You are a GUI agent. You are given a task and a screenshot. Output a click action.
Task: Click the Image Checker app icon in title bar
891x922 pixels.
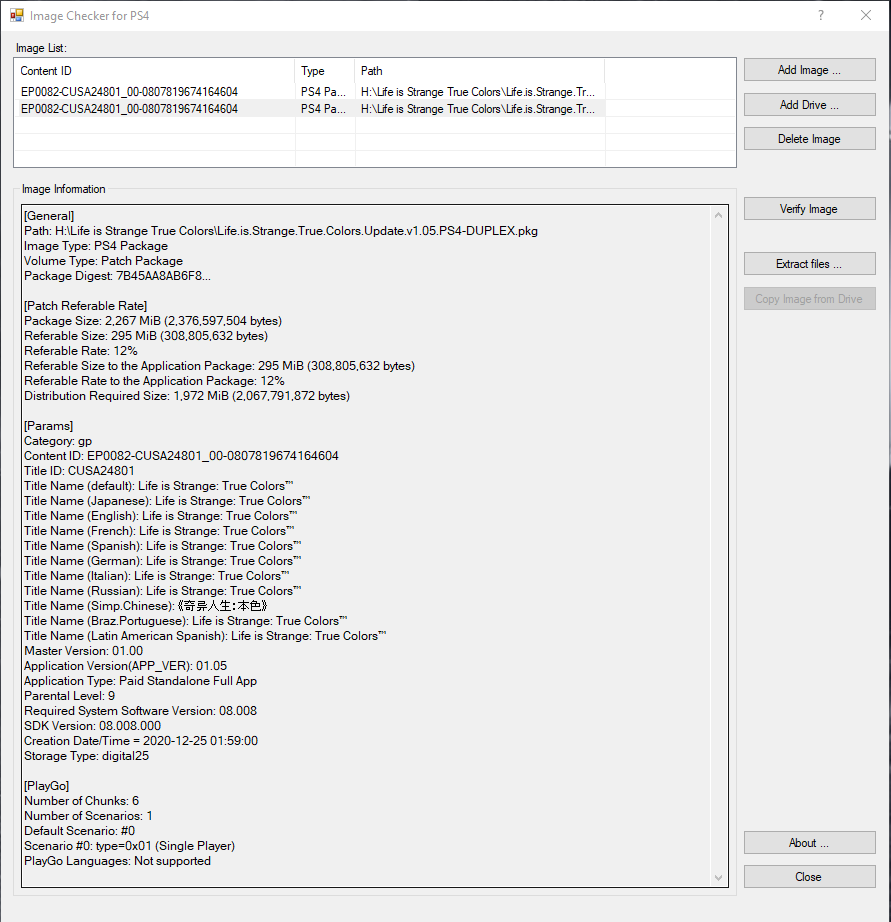[x=16, y=15]
